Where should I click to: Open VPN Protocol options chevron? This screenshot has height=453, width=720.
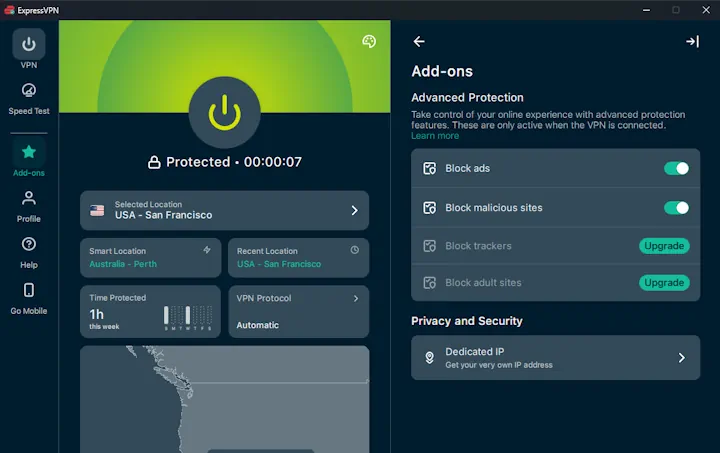[x=356, y=298]
